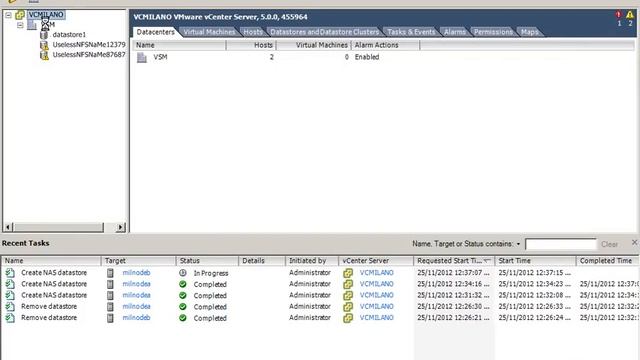
Task: Click the inventory tree scroll-left arrow
Action: [8, 227]
